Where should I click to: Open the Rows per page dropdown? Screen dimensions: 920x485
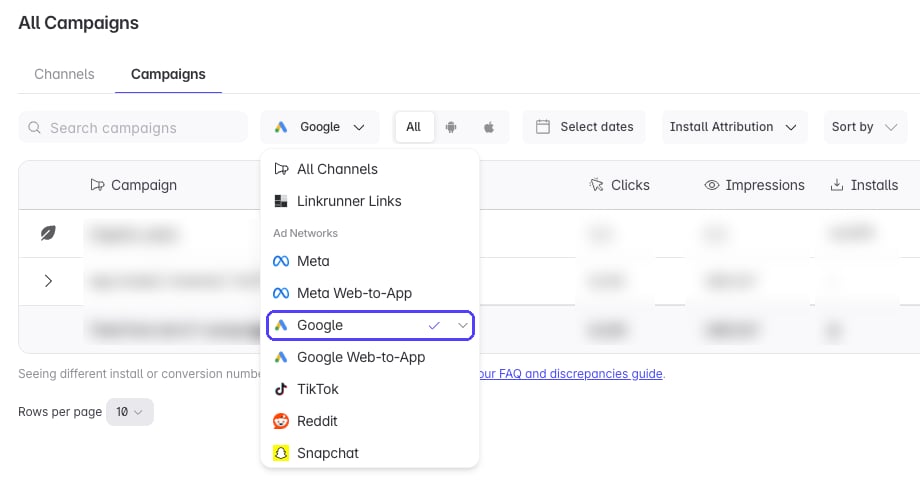click(130, 412)
